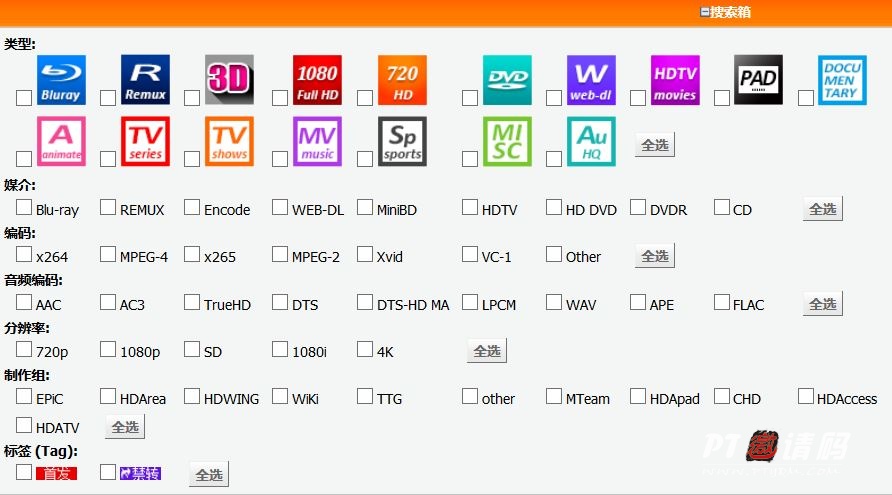Click the purple 禁转 tag label
892x495 pixels.
(140, 474)
